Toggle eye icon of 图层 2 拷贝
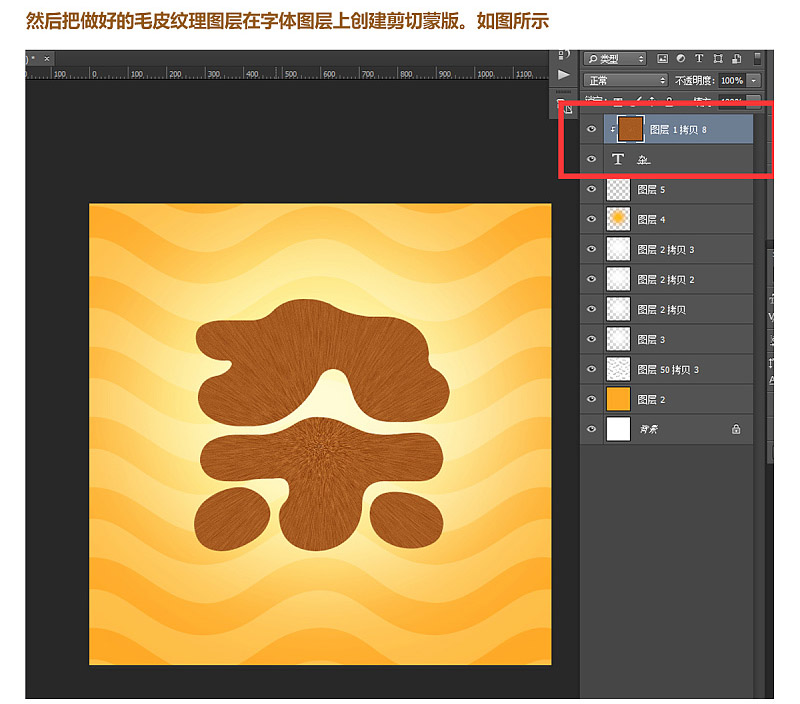 (591, 309)
